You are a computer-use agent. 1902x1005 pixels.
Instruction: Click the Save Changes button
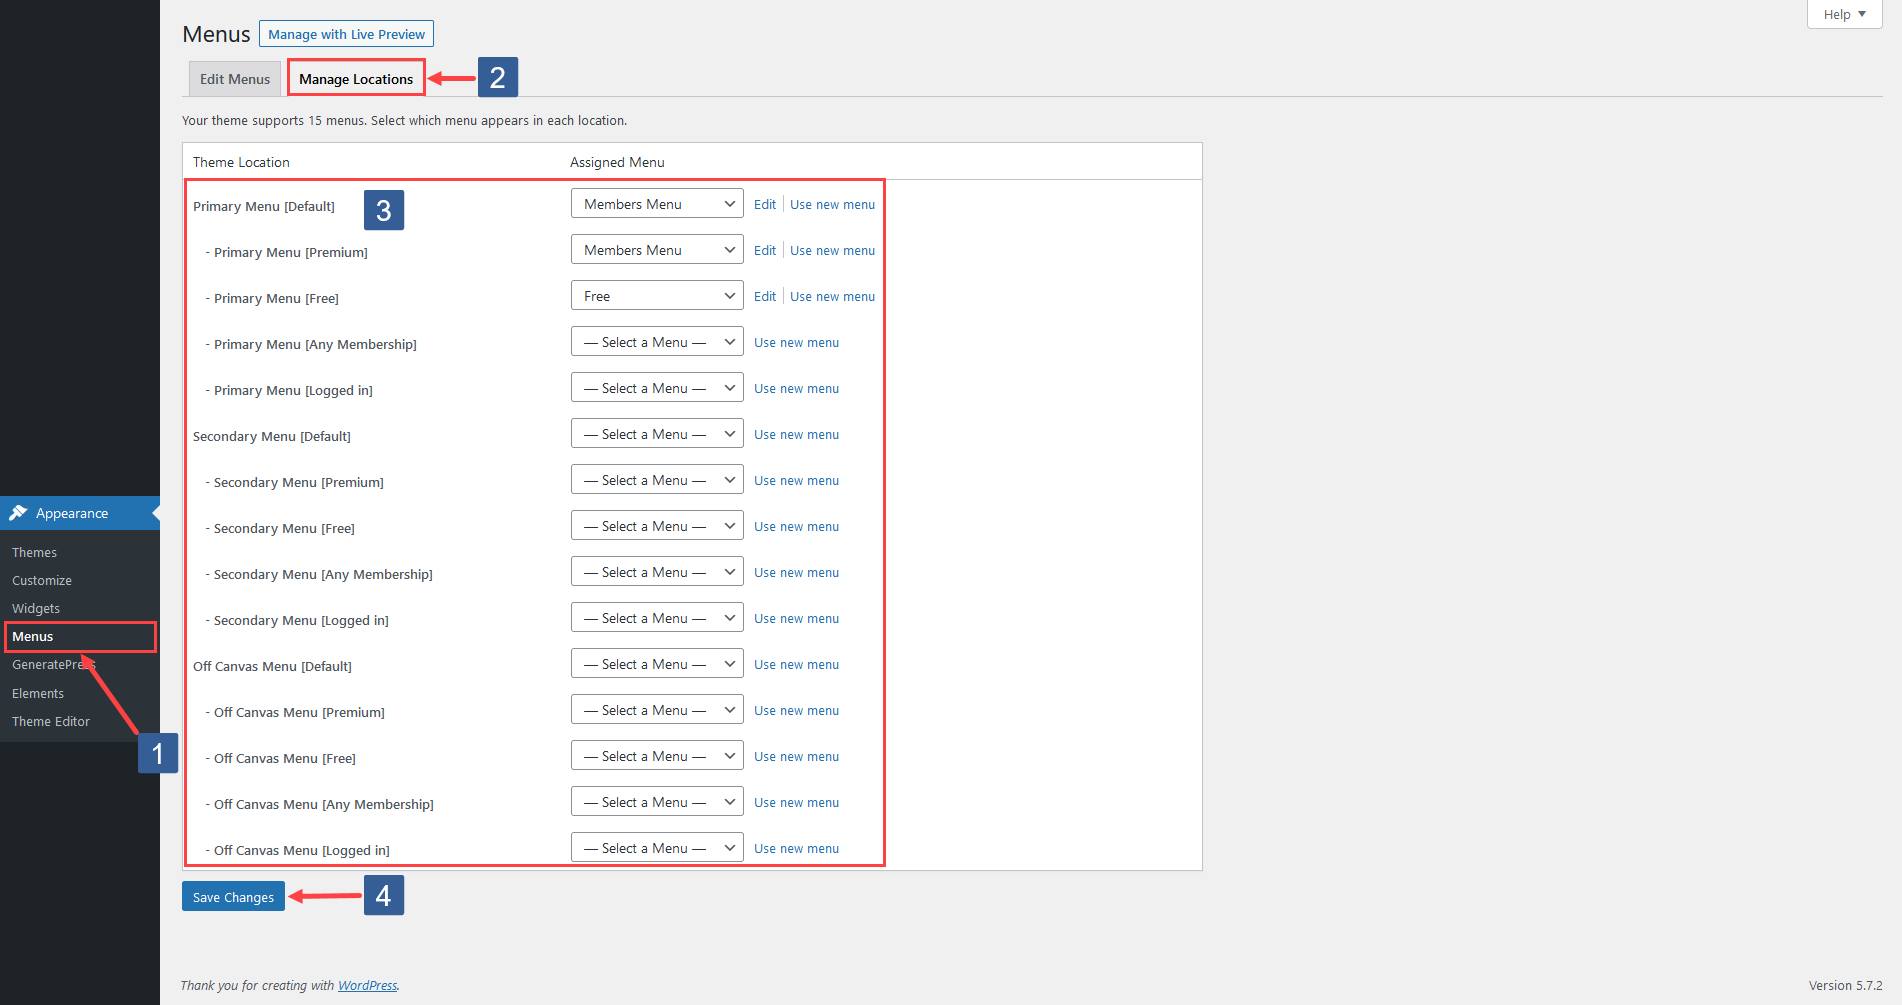[x=233, y=896]
